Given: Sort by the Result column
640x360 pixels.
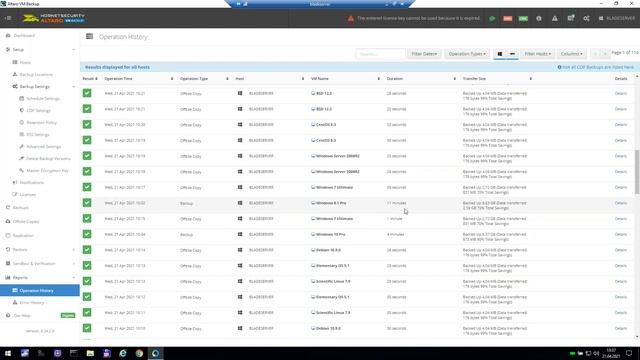Looking at the screenshot, I should point(90,78).
